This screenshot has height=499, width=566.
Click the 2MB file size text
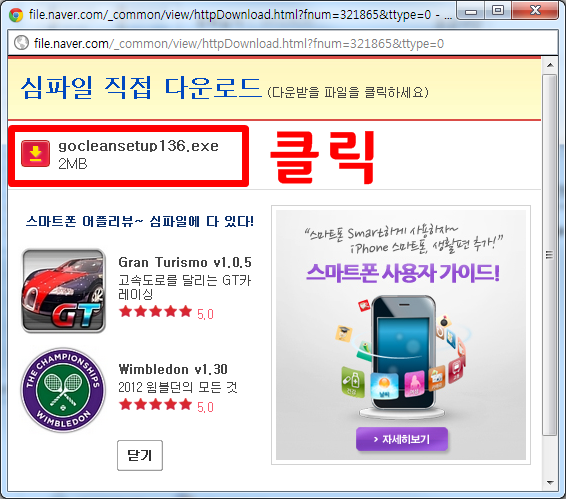point(73,164)
